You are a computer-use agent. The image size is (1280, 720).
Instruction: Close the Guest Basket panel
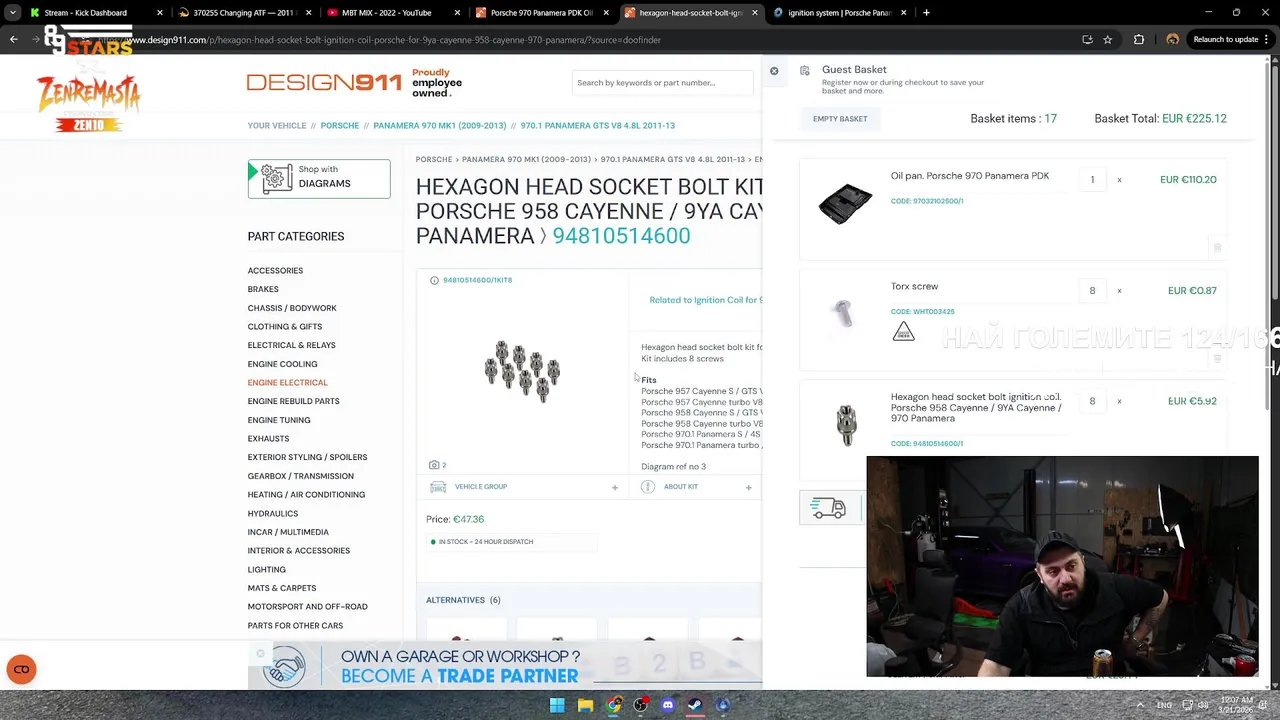774,71
